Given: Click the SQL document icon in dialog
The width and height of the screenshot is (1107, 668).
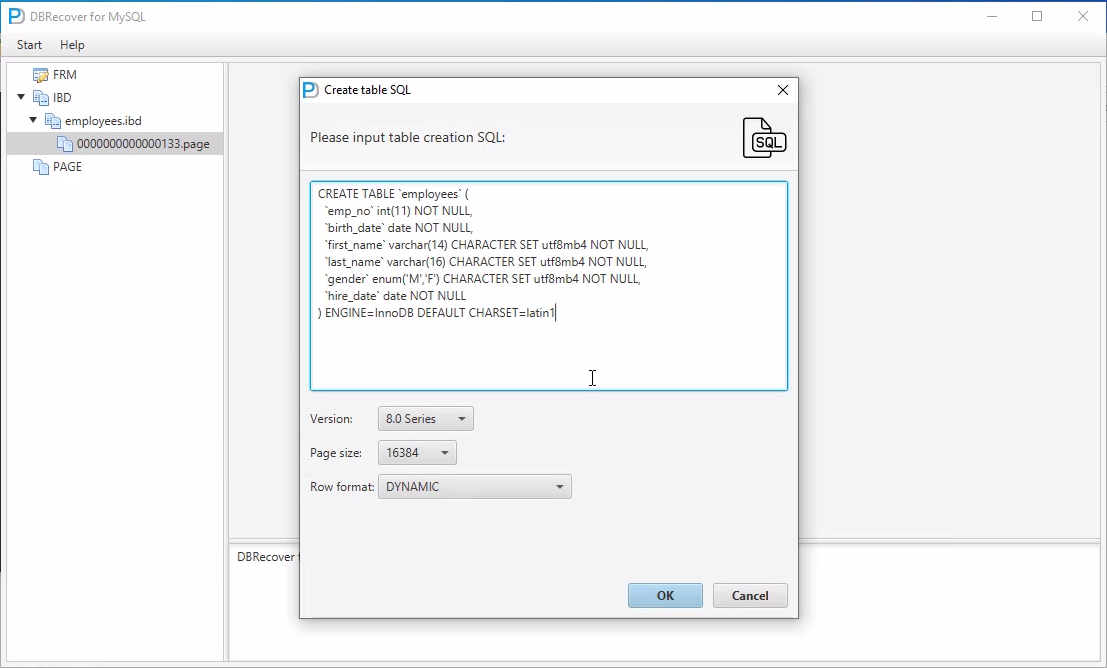Looking at the screenshot, I should [x=764, y=138].
